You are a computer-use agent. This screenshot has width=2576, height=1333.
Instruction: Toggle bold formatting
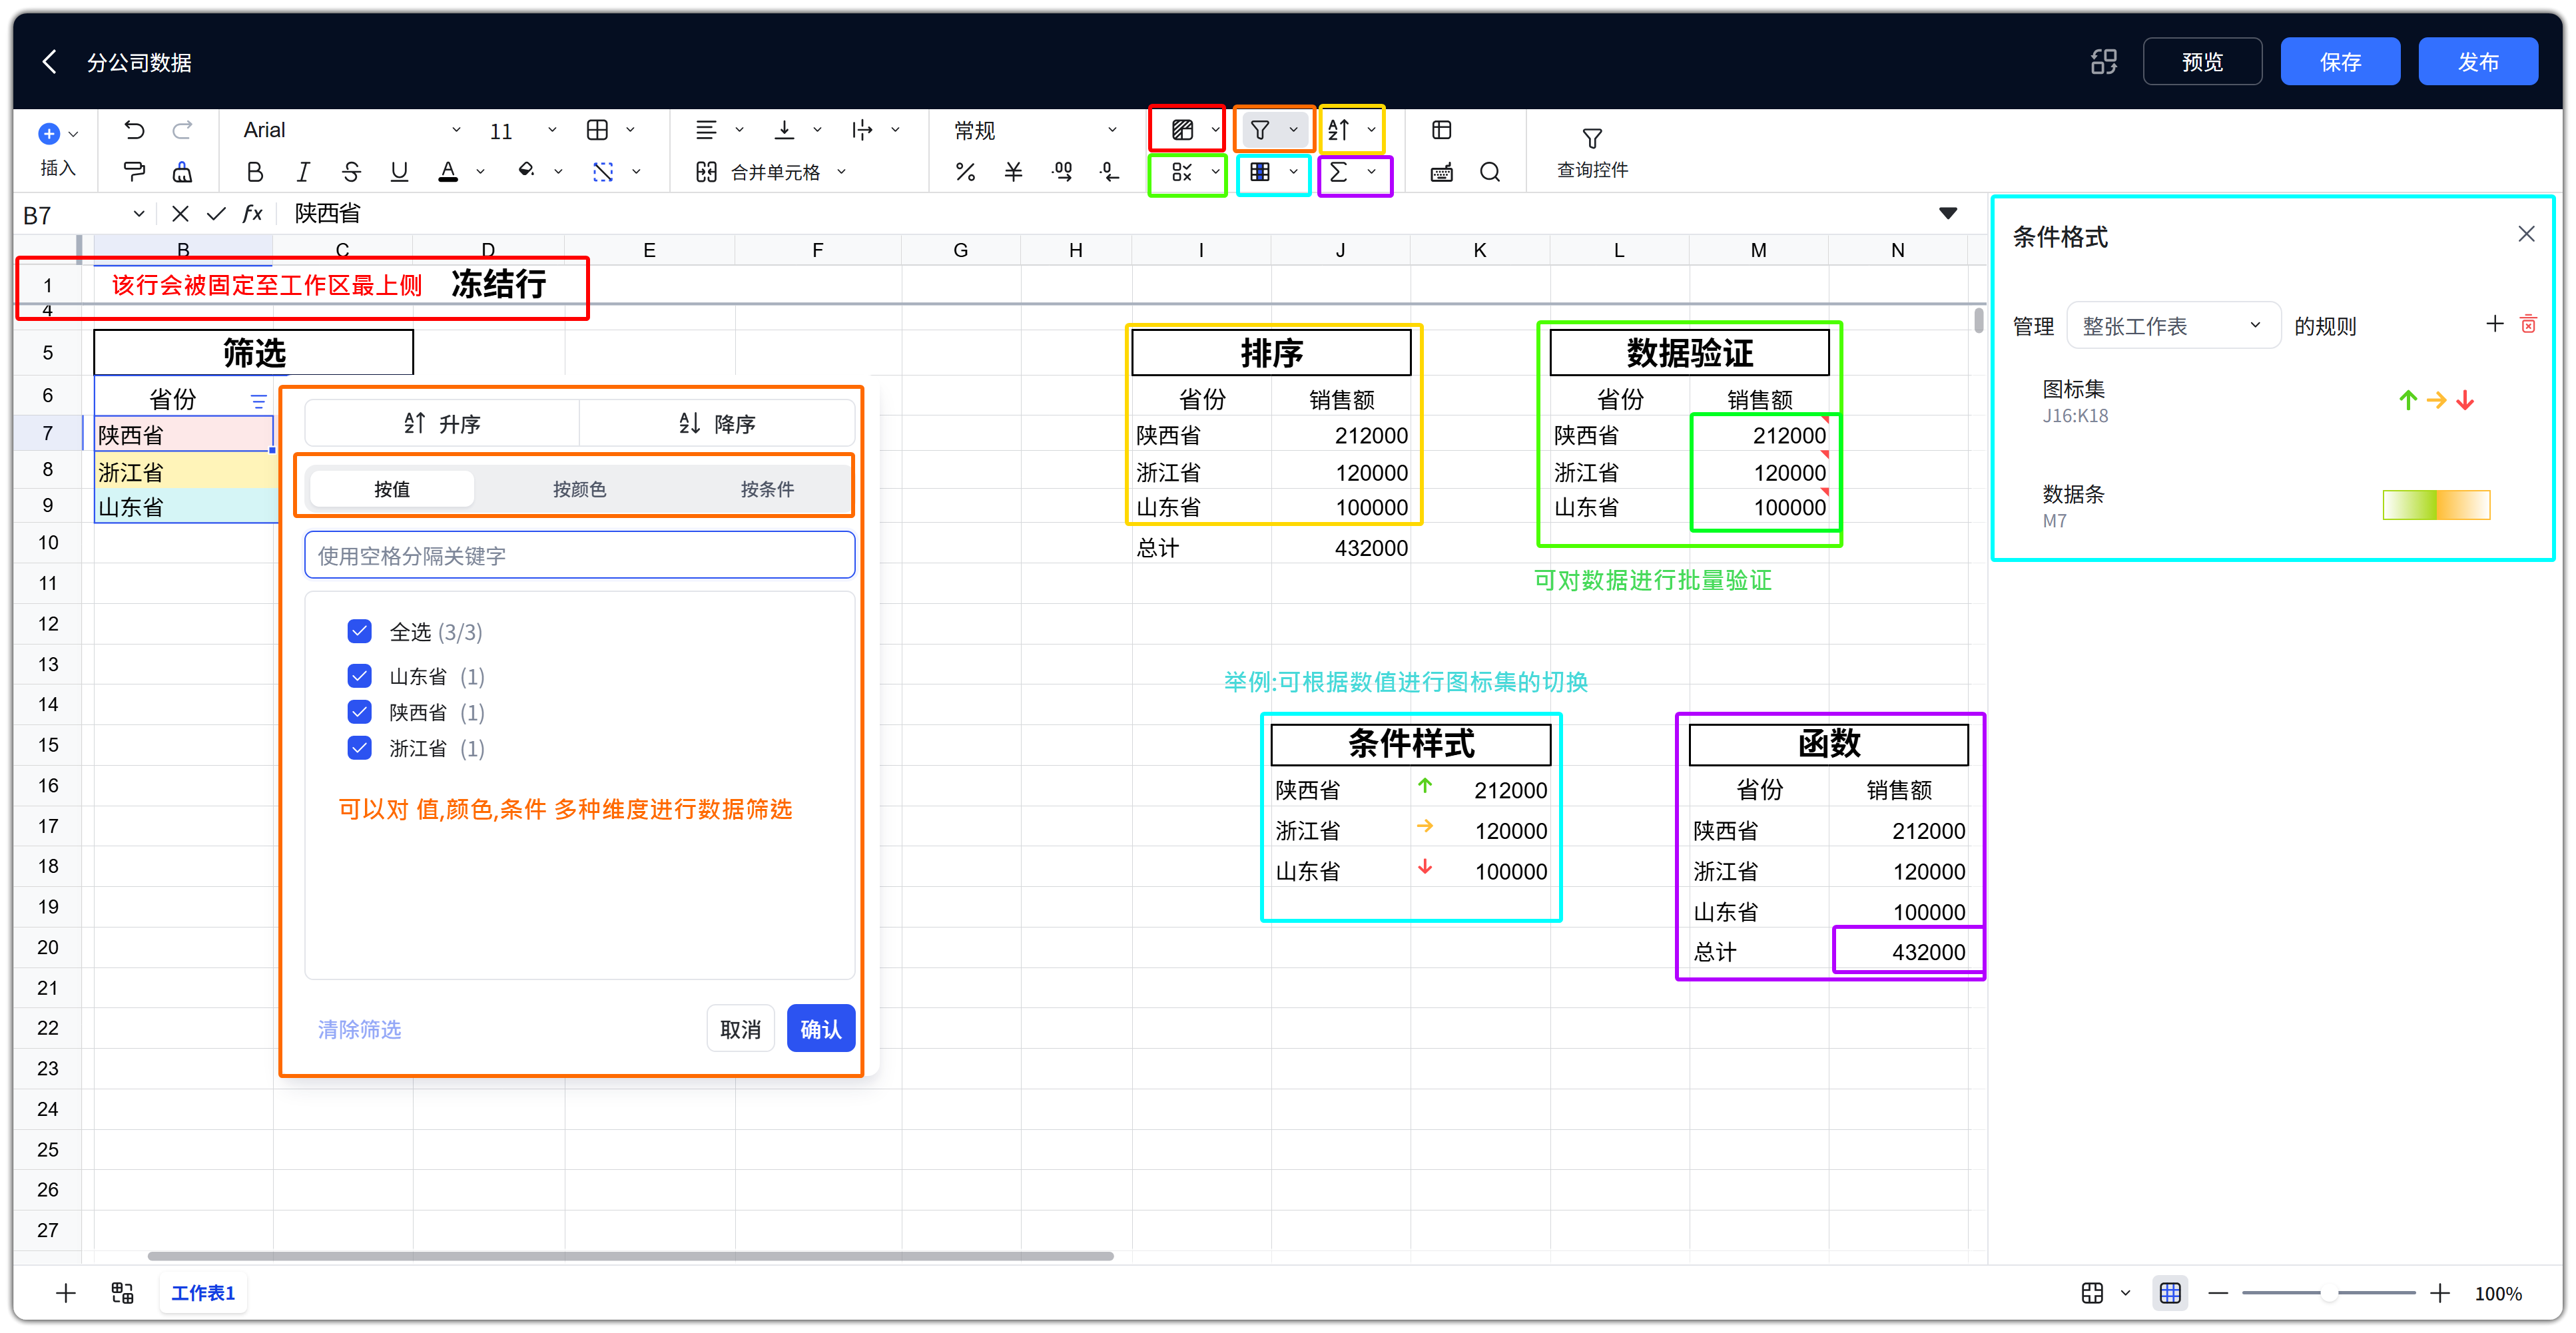(255, 172)
